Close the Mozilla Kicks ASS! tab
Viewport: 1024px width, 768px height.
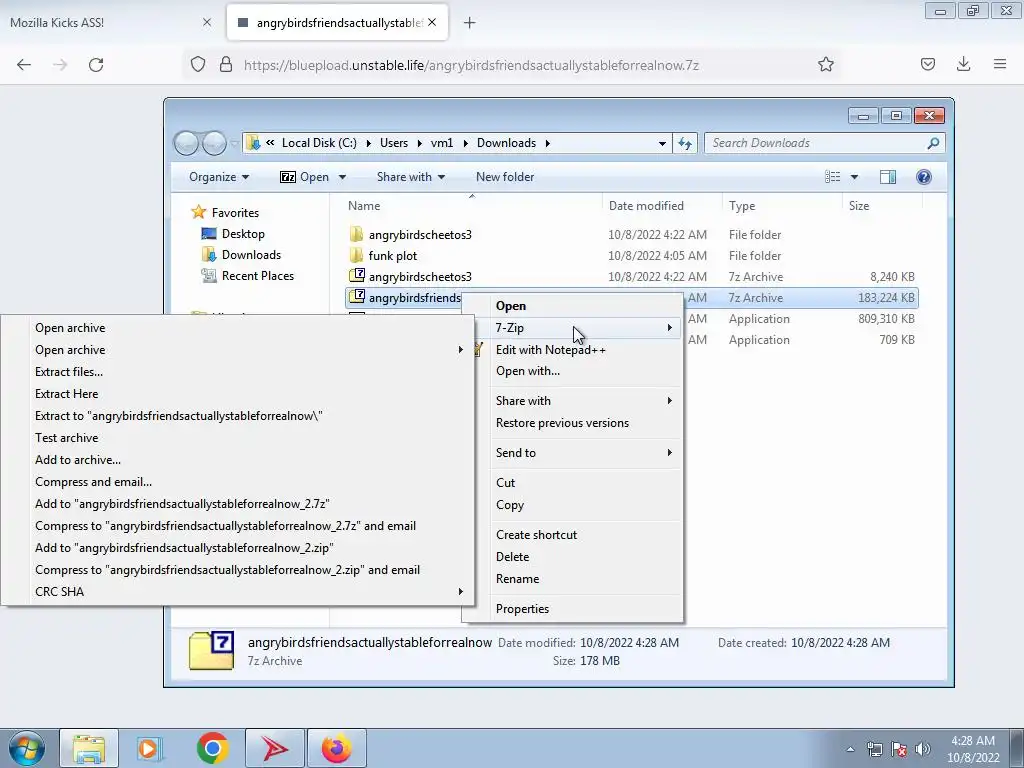tap(207, 22)
